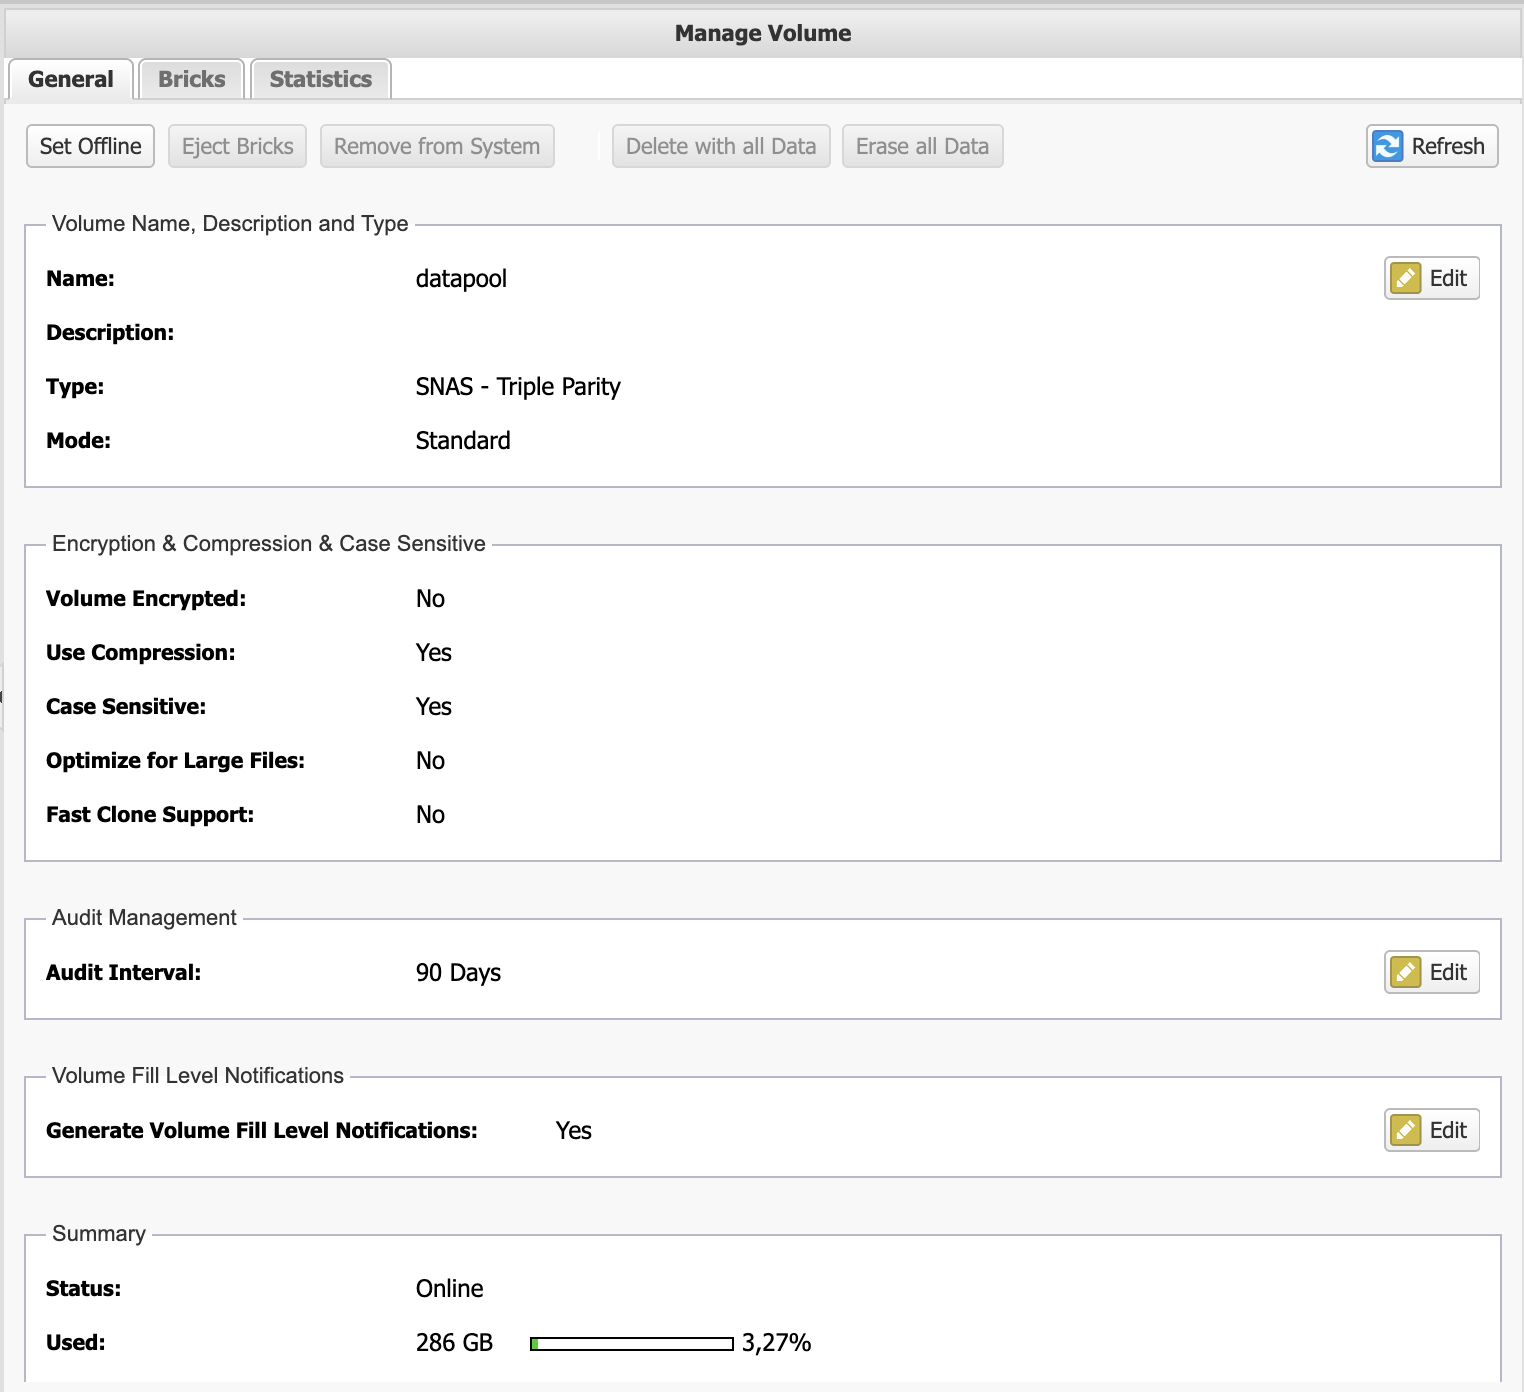Click Delete with all Data
This screenshot has width=1524, height=1392.
(720, 146)
